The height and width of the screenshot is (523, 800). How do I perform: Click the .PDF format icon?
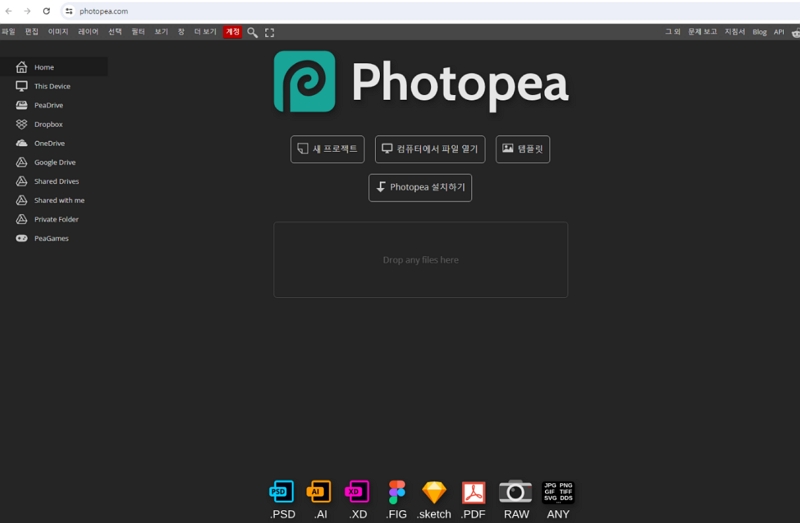(x=473, y=492)
